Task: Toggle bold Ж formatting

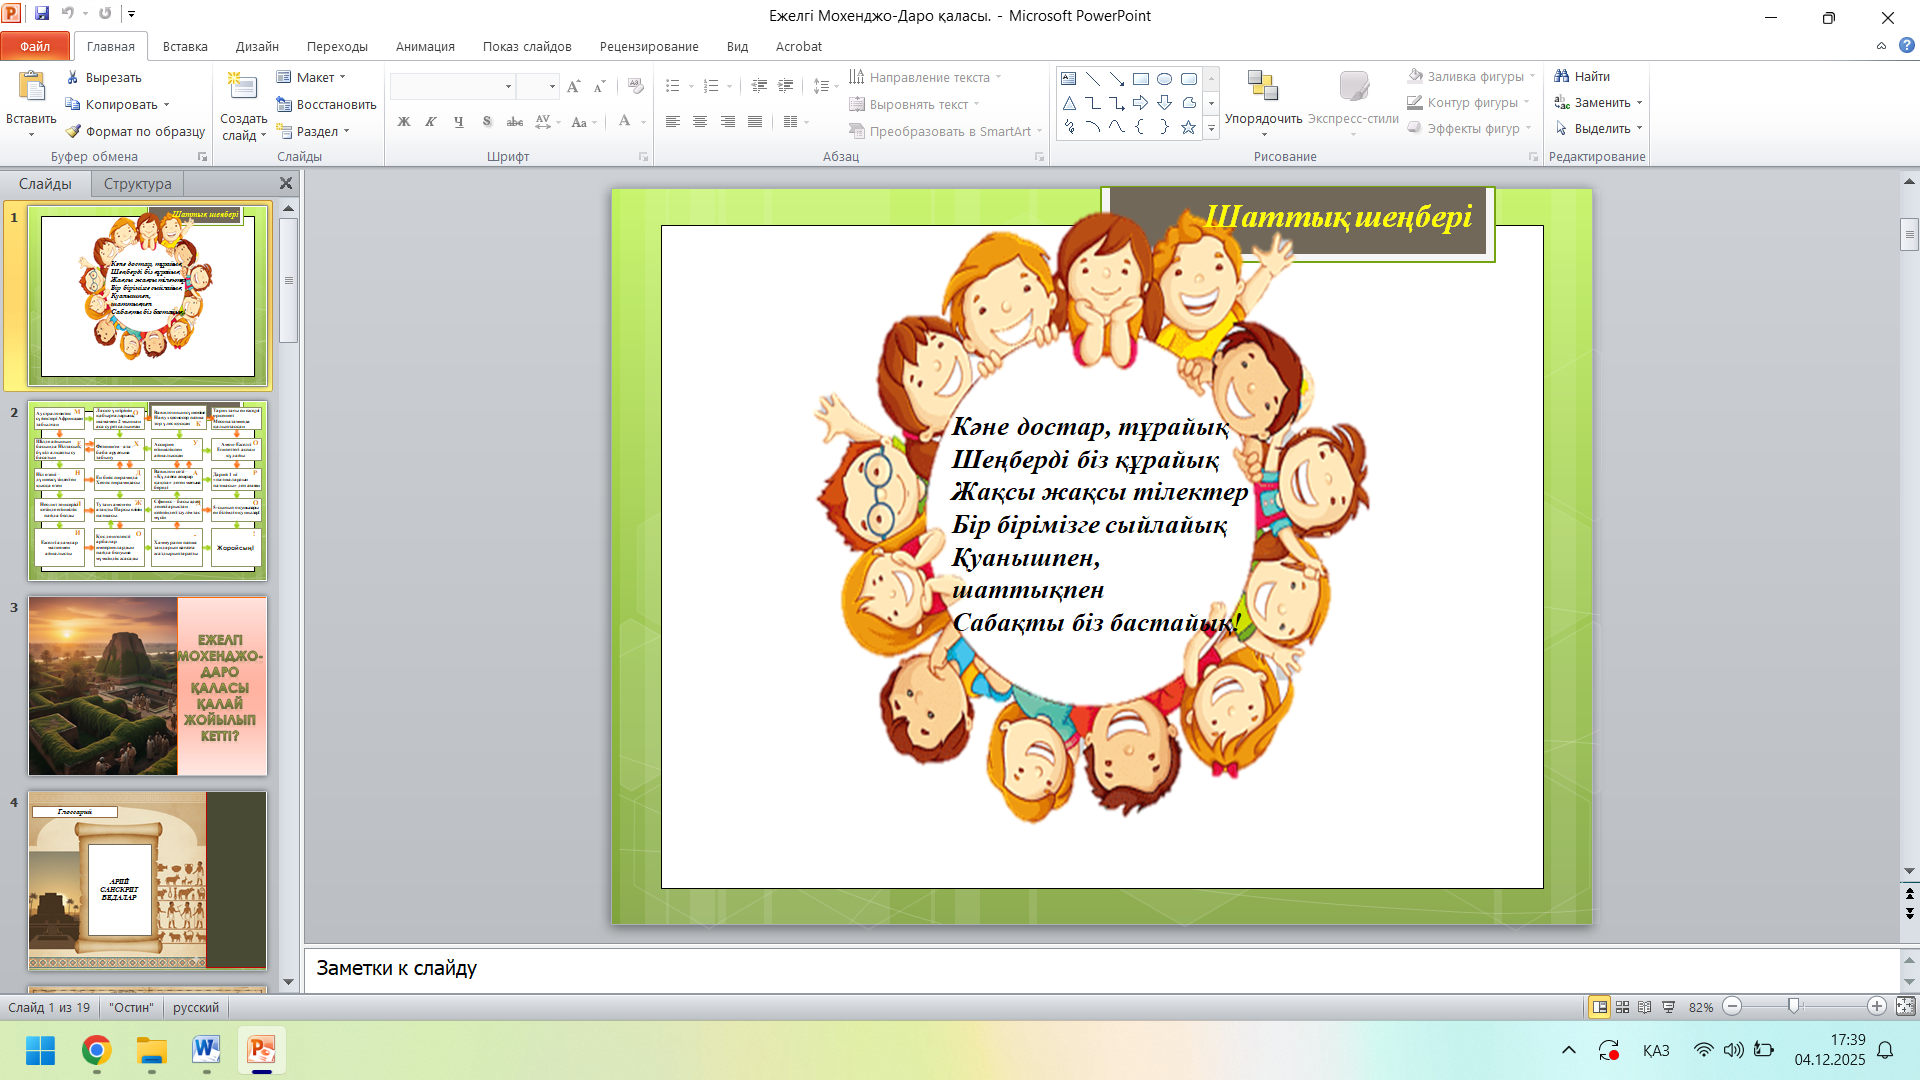Action: [404, 122]
